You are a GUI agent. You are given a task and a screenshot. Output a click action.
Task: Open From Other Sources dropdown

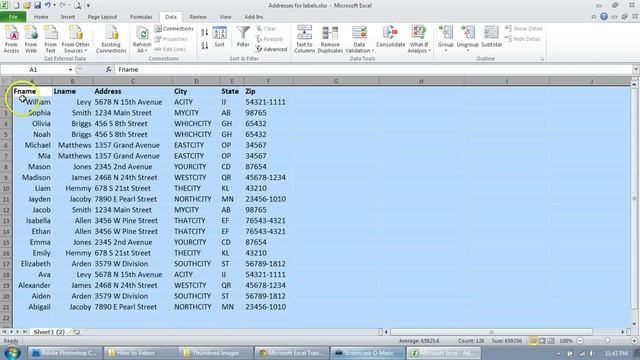(76, 39)
